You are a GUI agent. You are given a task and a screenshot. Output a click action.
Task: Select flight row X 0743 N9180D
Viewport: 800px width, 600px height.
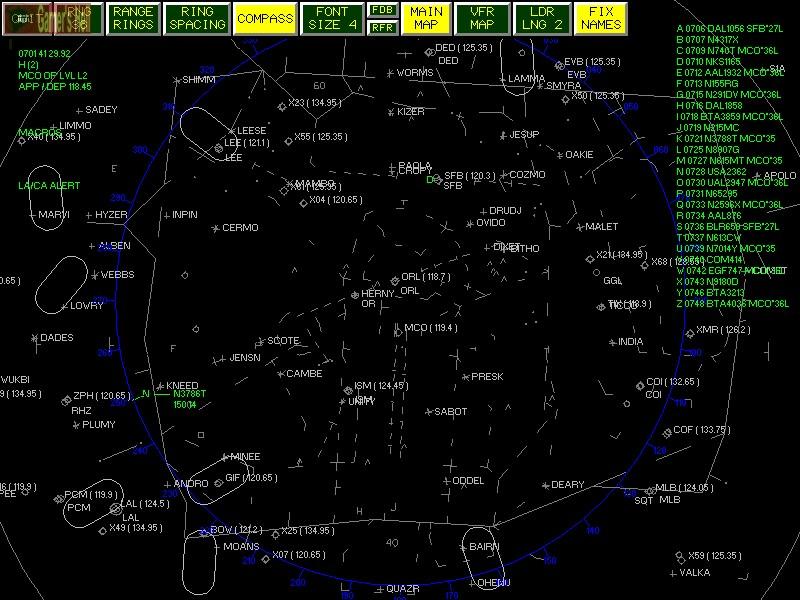[707, 282]
